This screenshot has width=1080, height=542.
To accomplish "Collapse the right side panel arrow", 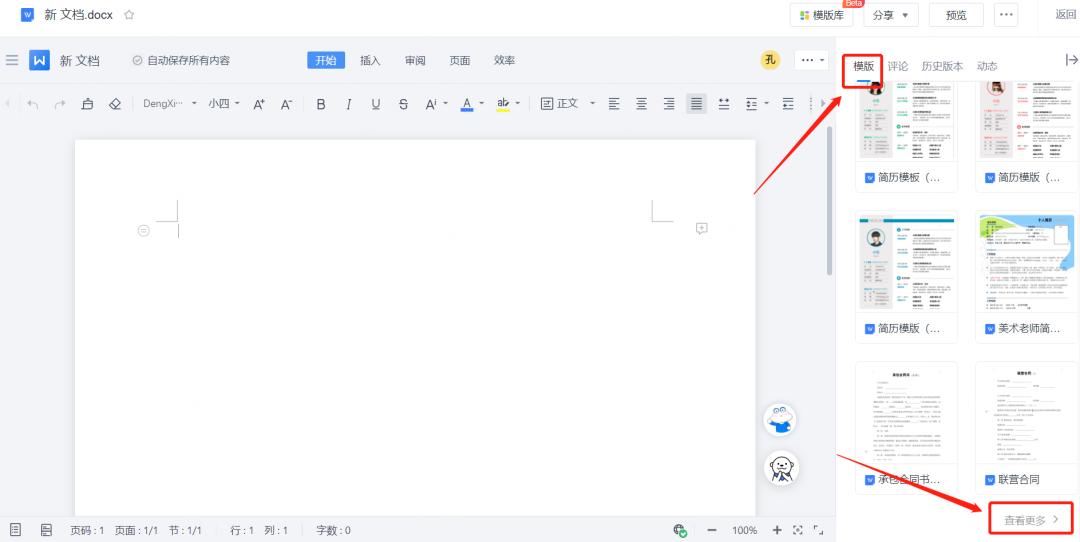I will [1071, 60].
